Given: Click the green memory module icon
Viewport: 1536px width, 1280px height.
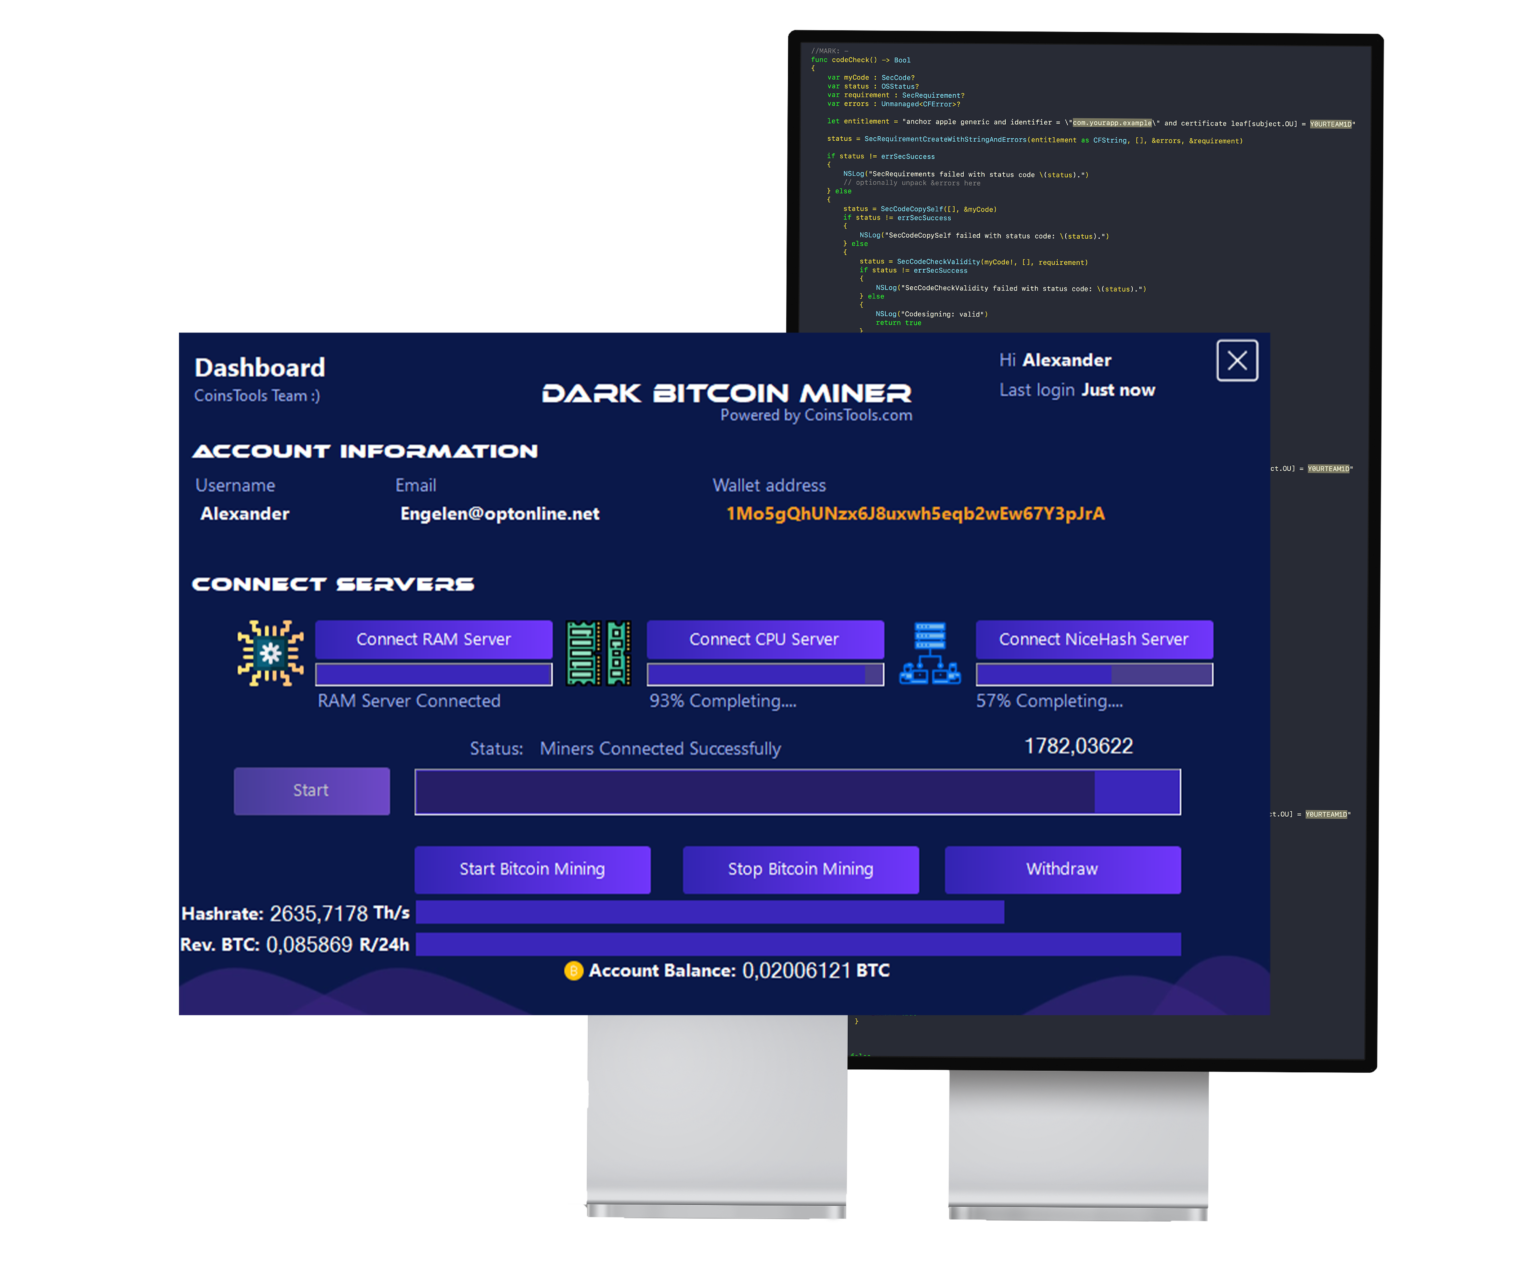Looking at the screenshot, I should coord(599,653).
